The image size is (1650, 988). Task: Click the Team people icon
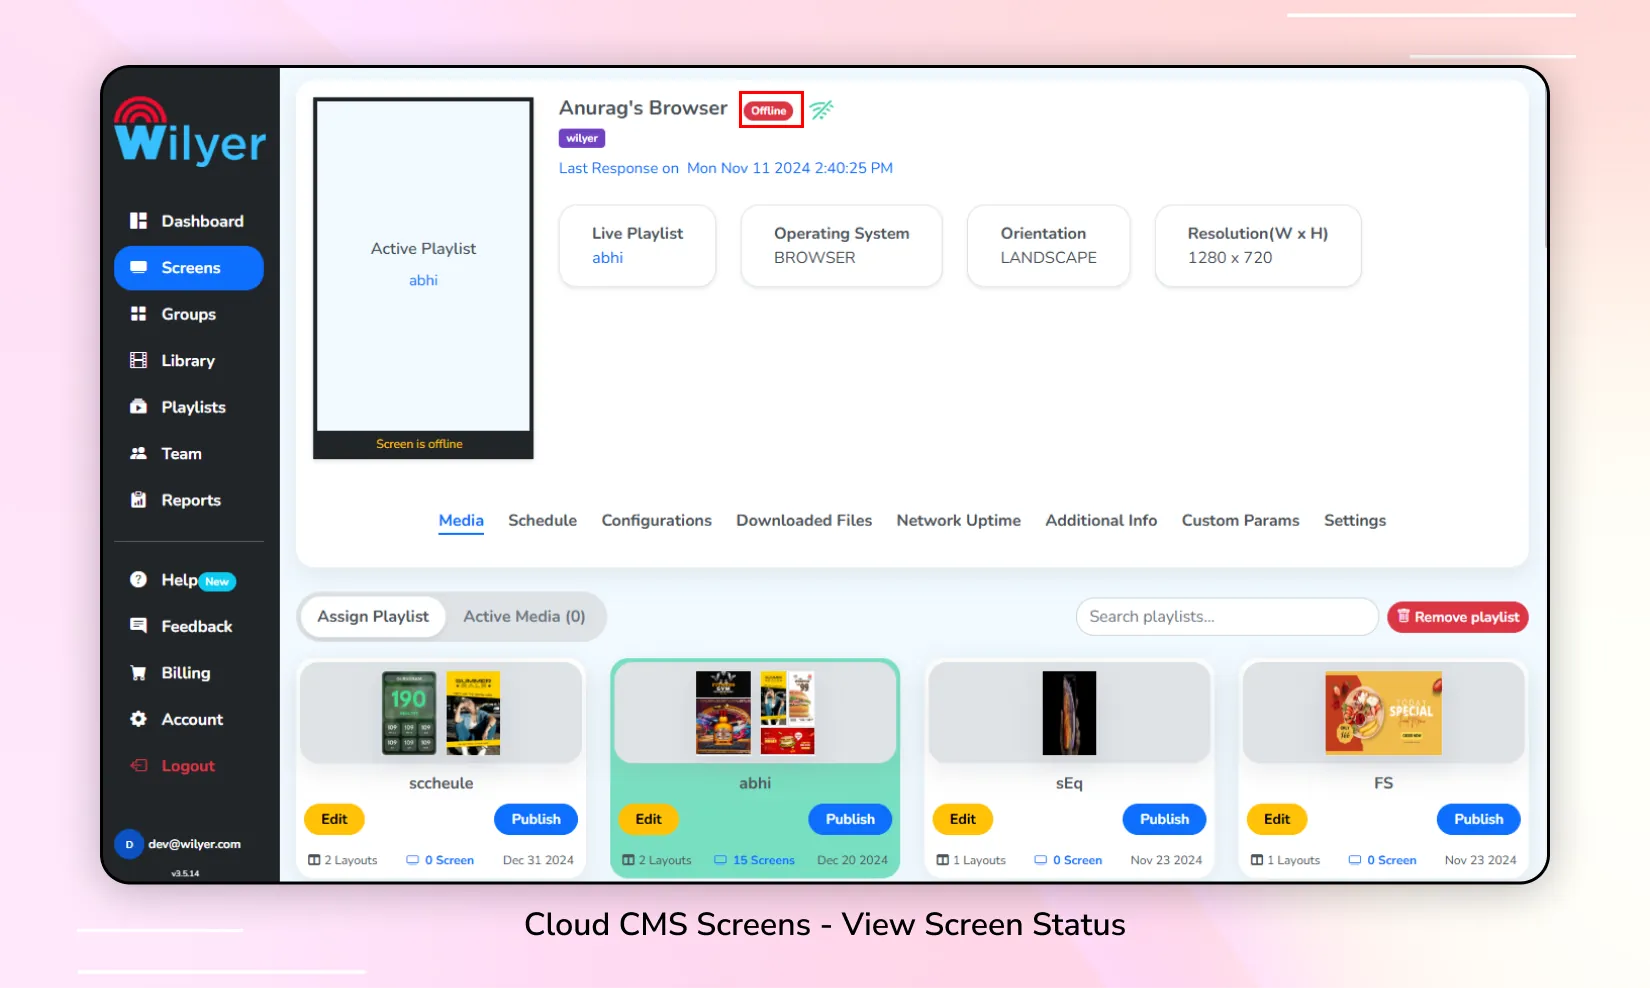coord(138,453)
